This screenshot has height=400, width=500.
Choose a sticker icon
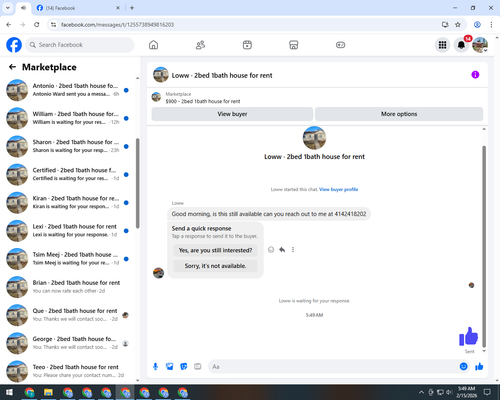pyautogui.click(x=184, y=367)
